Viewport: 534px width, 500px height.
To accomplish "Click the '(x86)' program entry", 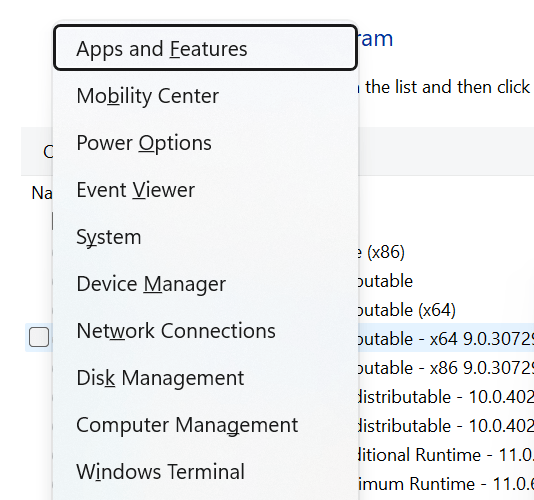I will click(x=381, y=252).
